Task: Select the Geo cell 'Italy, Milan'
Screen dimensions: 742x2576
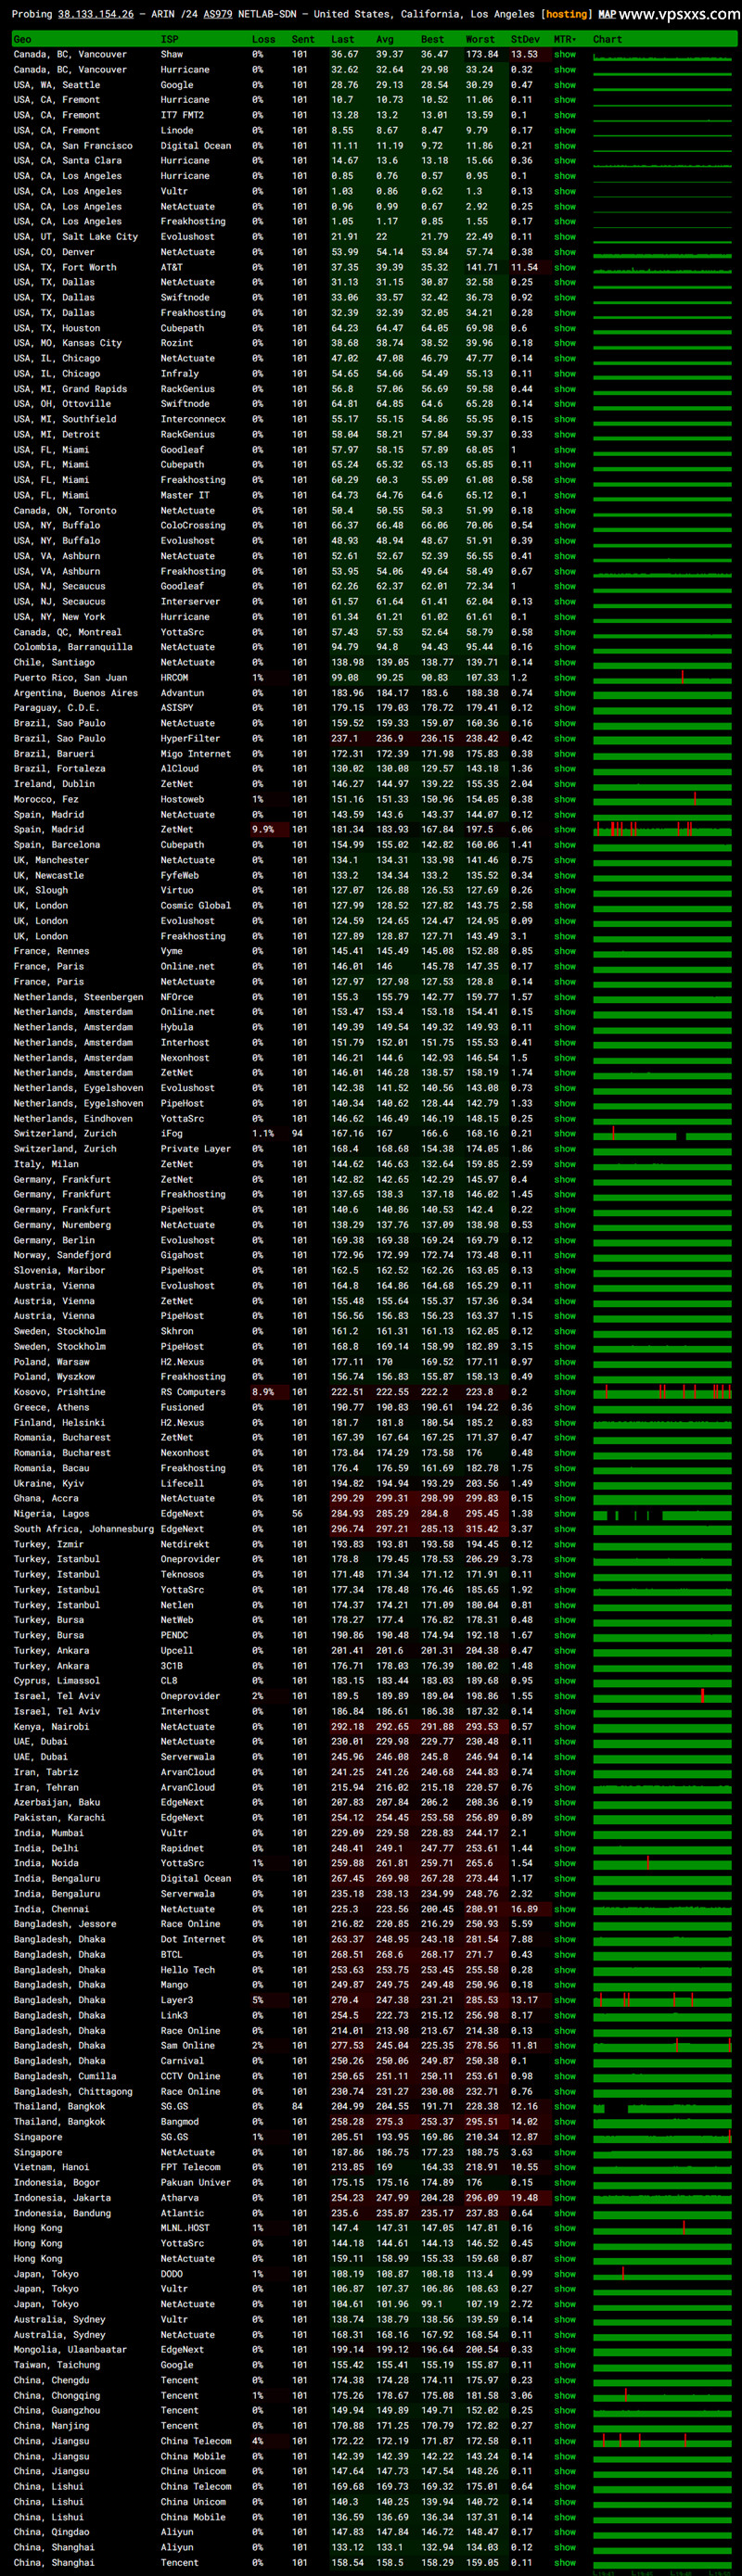Action: point(45,1164)
